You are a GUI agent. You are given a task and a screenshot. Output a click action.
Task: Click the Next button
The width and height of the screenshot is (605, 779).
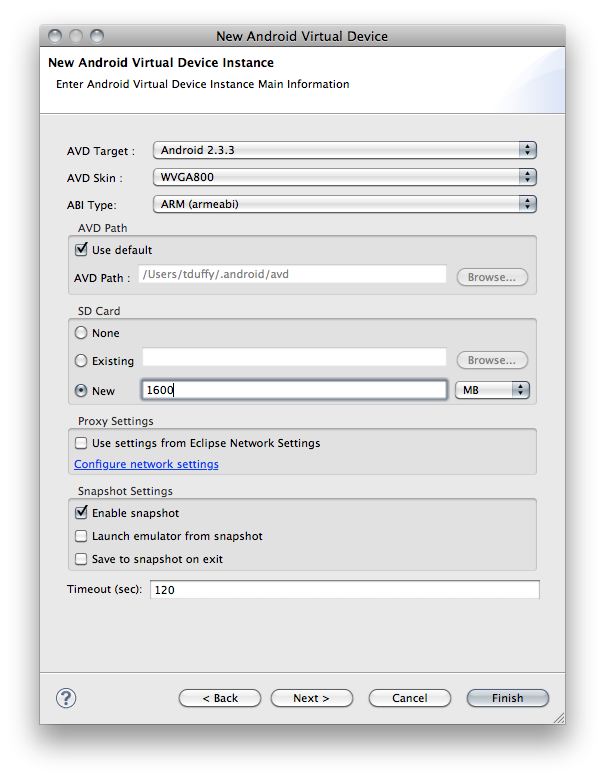(x=311, y=698)
